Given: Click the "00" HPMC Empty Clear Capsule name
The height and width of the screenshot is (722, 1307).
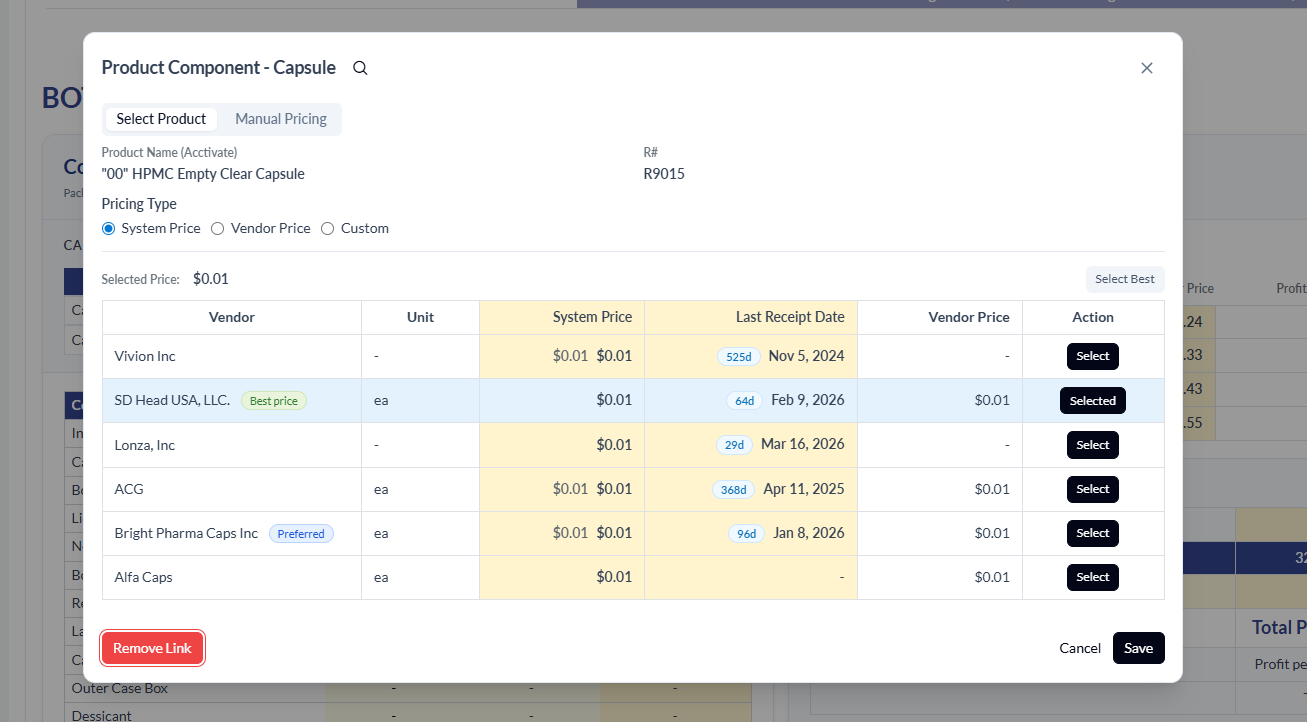Looking at the screenshot, I should coord(203,174).
